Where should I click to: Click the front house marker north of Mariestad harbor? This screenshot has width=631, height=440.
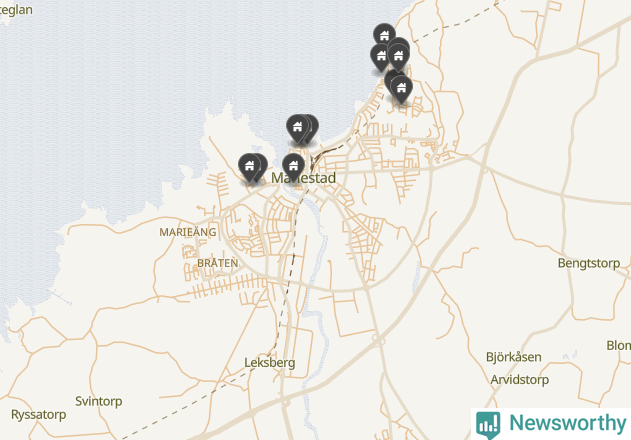pos(298,128)
